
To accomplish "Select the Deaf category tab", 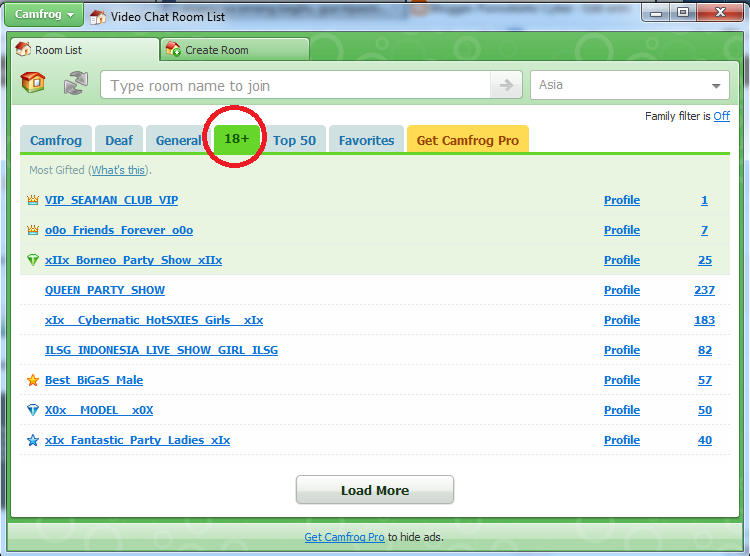I will click(x=119, y=140).
